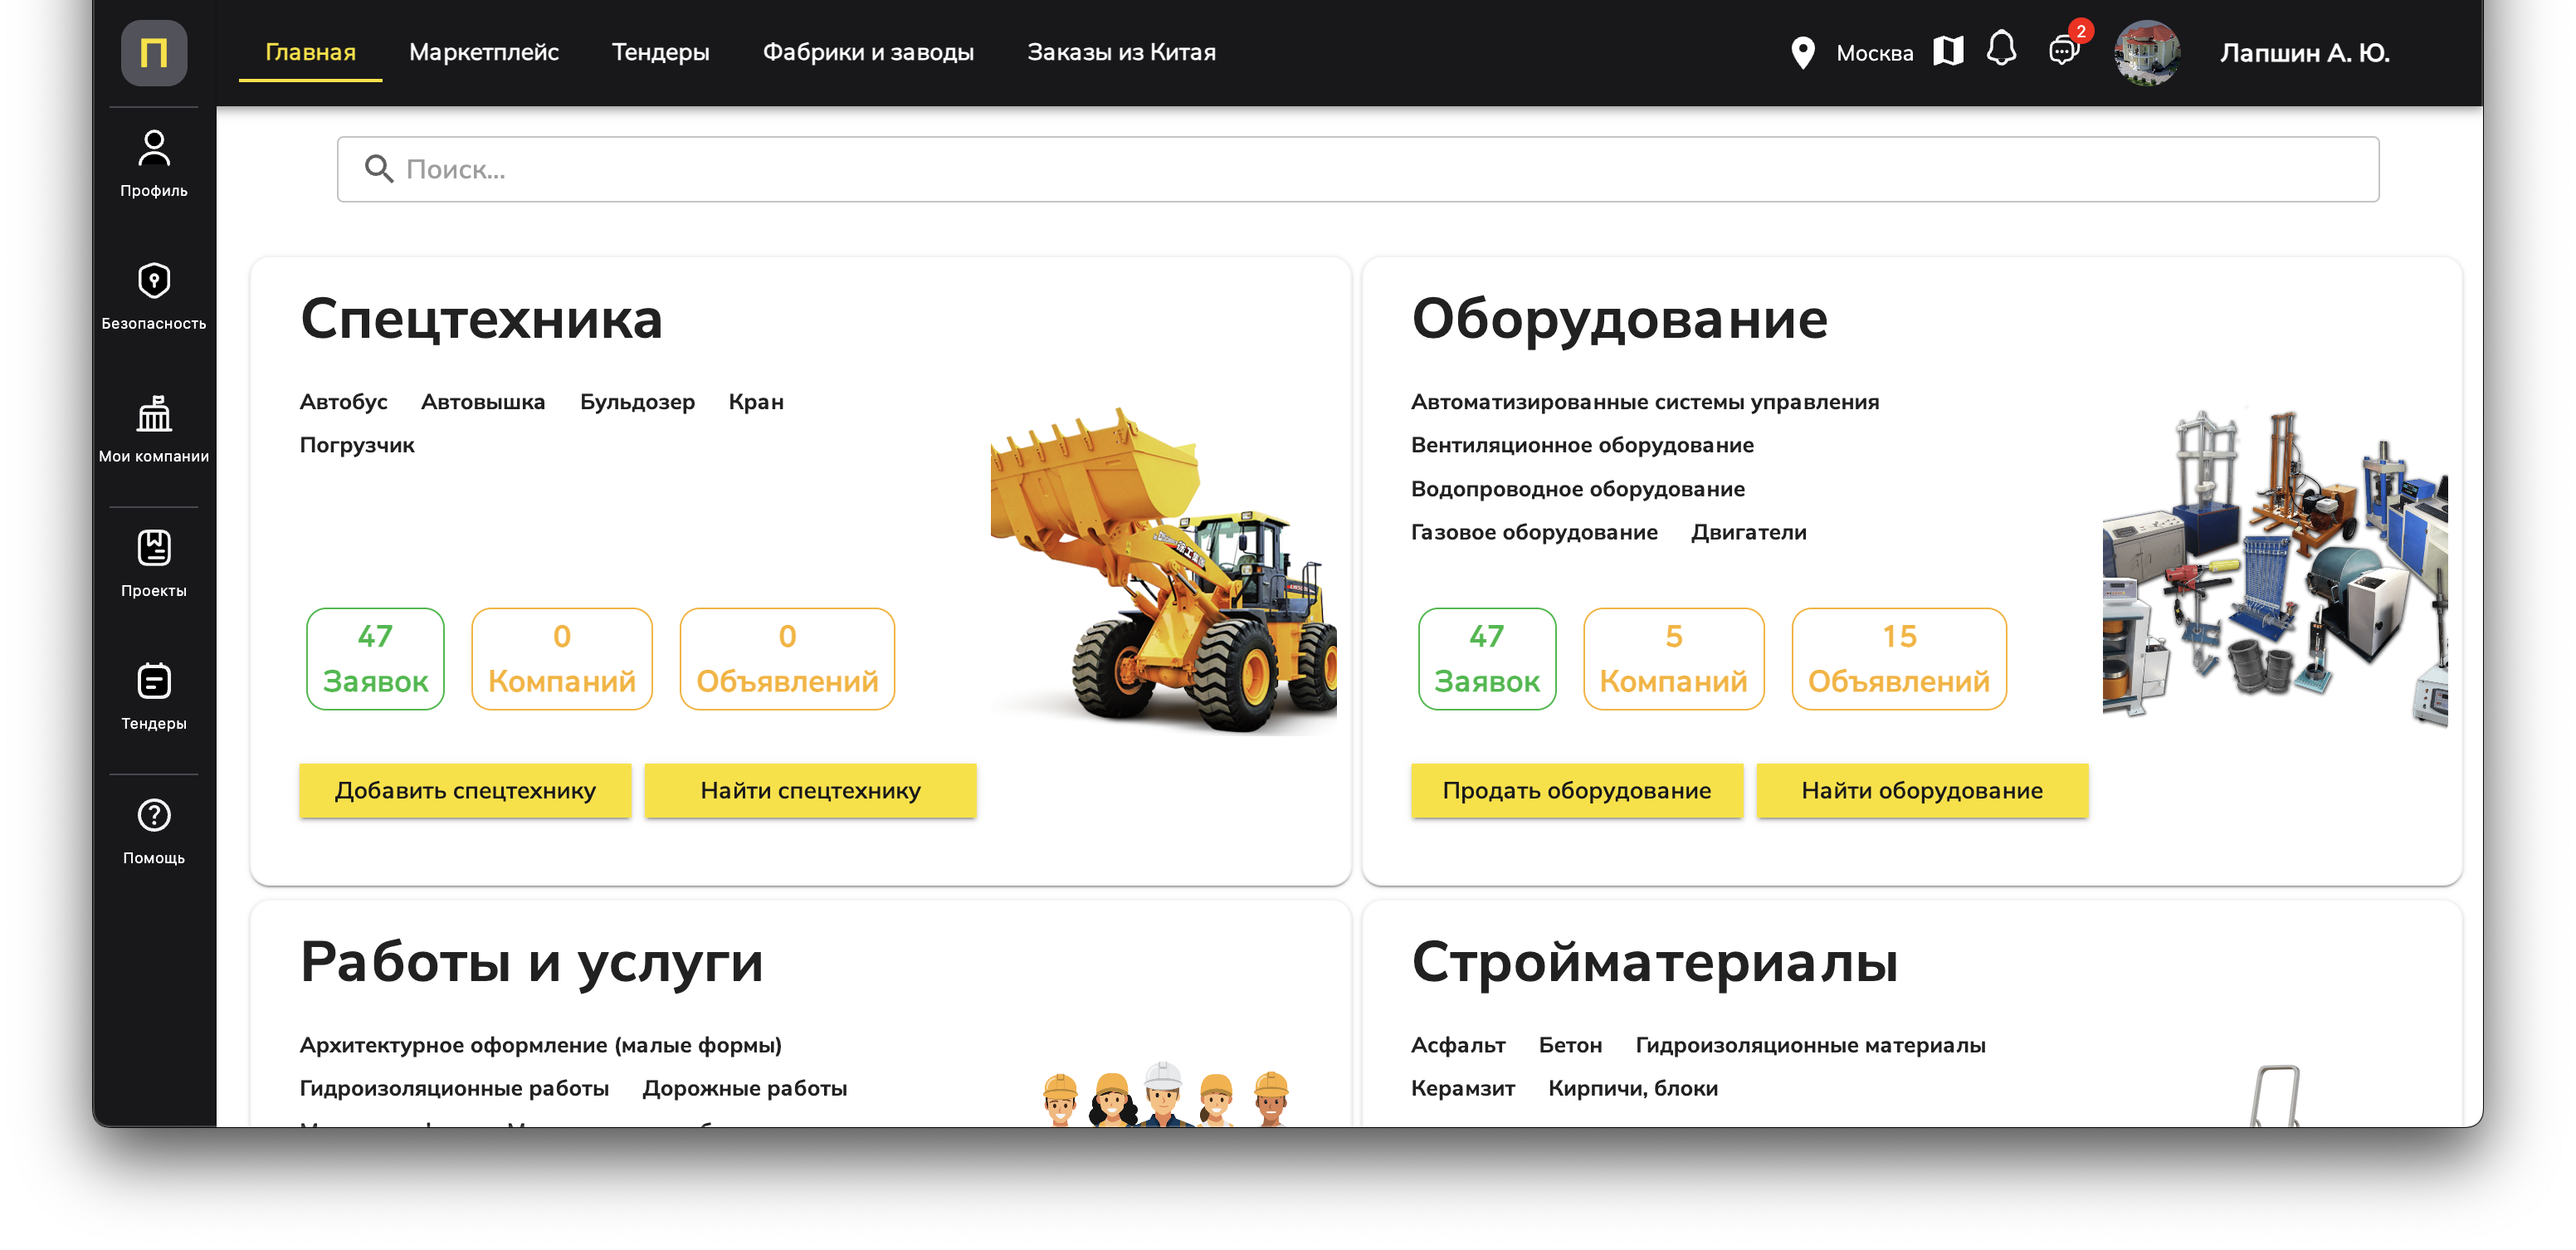The image size is (2576, 1250).
Task: Click the location pin icon
Action: tap(1802, 53)
